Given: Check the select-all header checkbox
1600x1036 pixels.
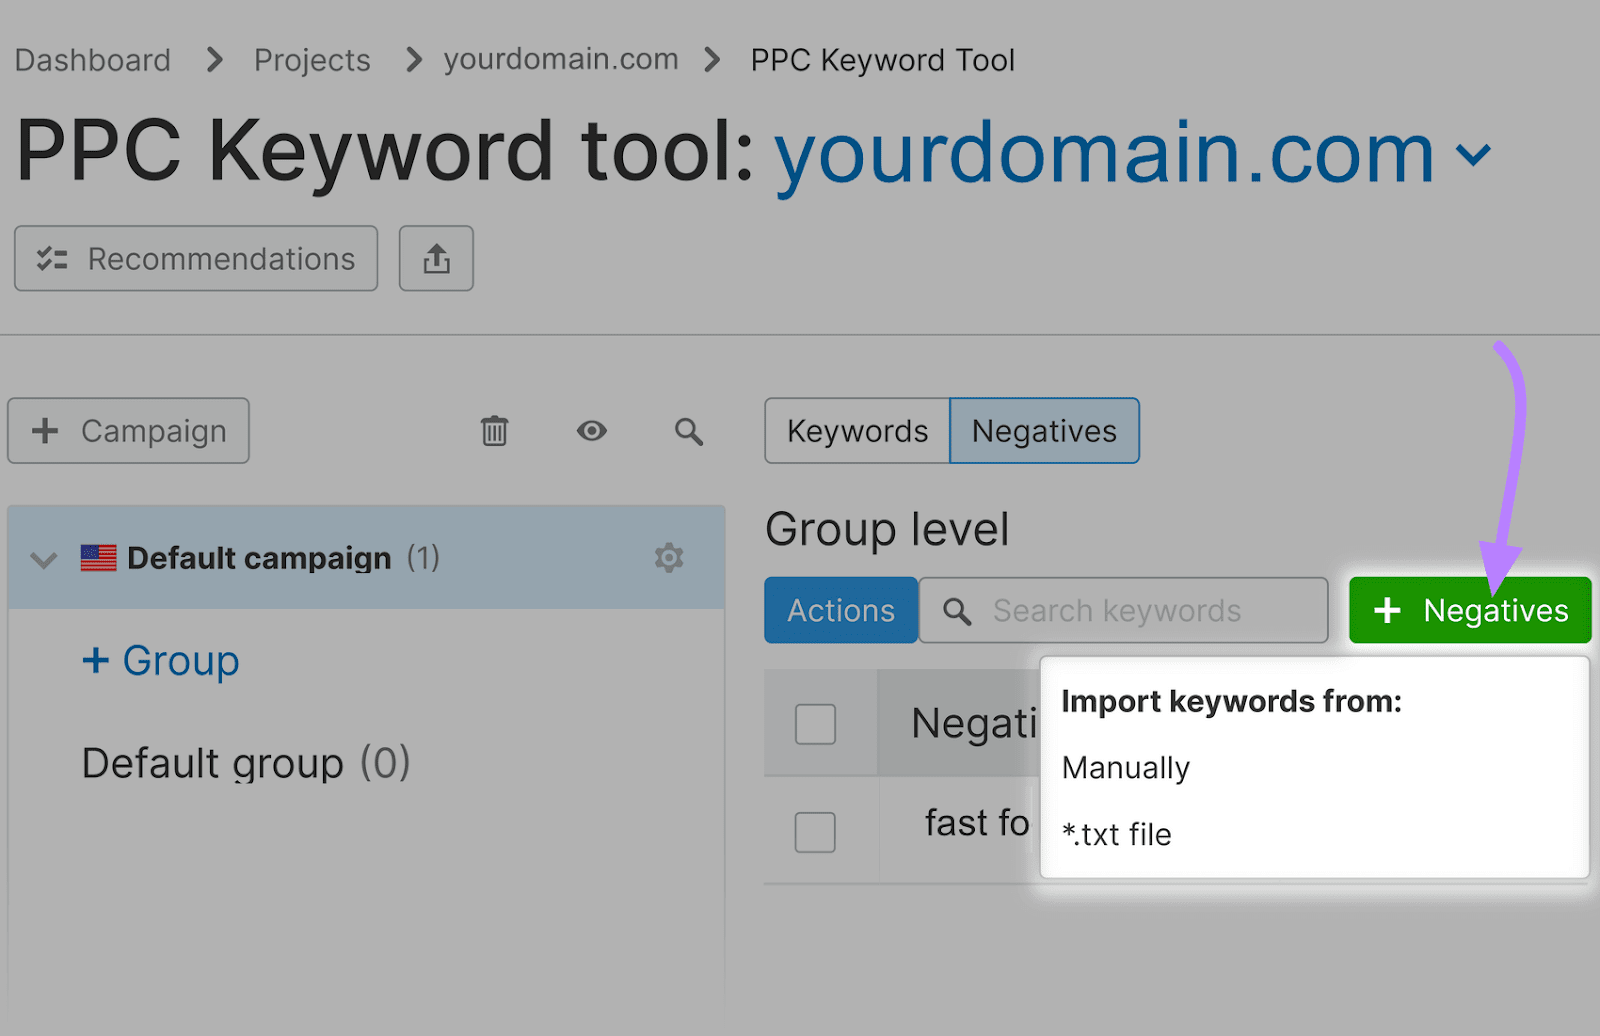Looking at the screenshot, I should pyautogui.click(x=815, y=724).
